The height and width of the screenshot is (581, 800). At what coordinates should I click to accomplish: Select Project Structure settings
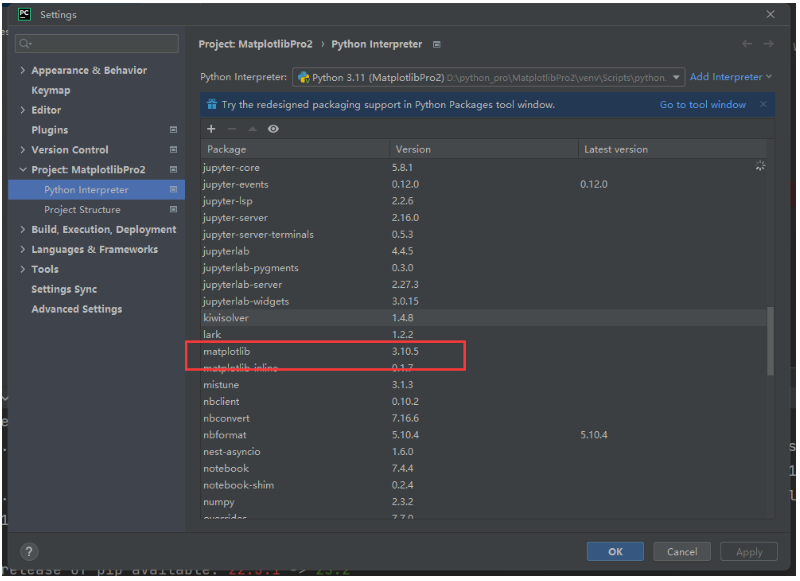coord(82,210)
